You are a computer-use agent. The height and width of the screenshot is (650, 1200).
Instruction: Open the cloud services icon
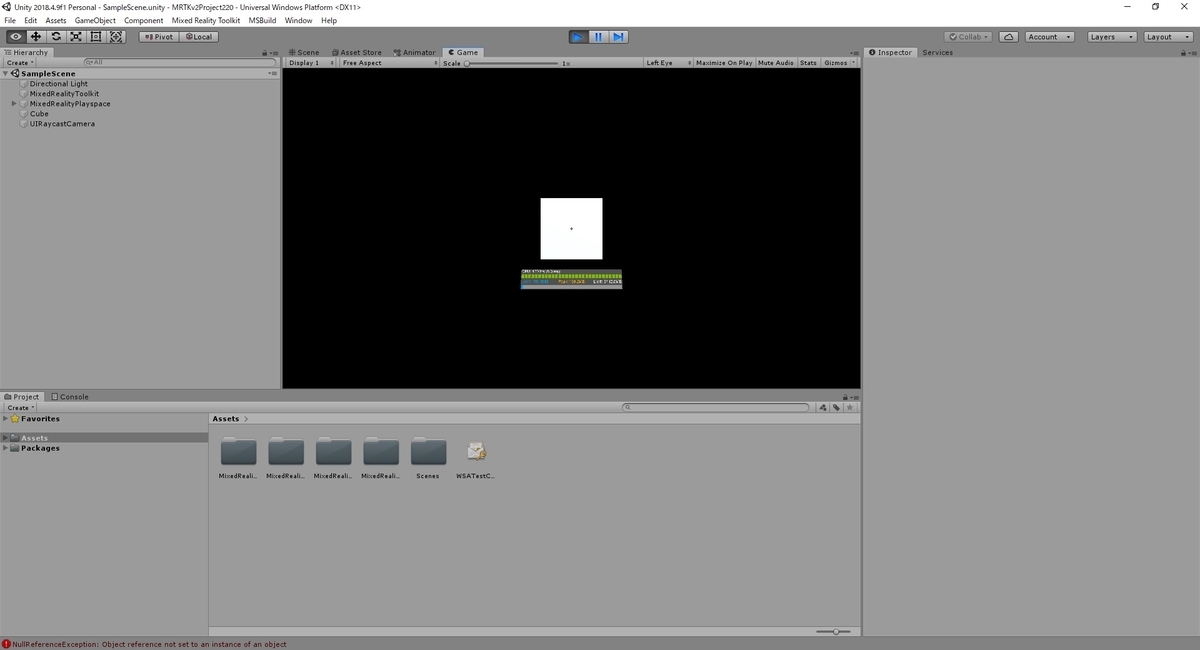click(x=1009, y=37)
